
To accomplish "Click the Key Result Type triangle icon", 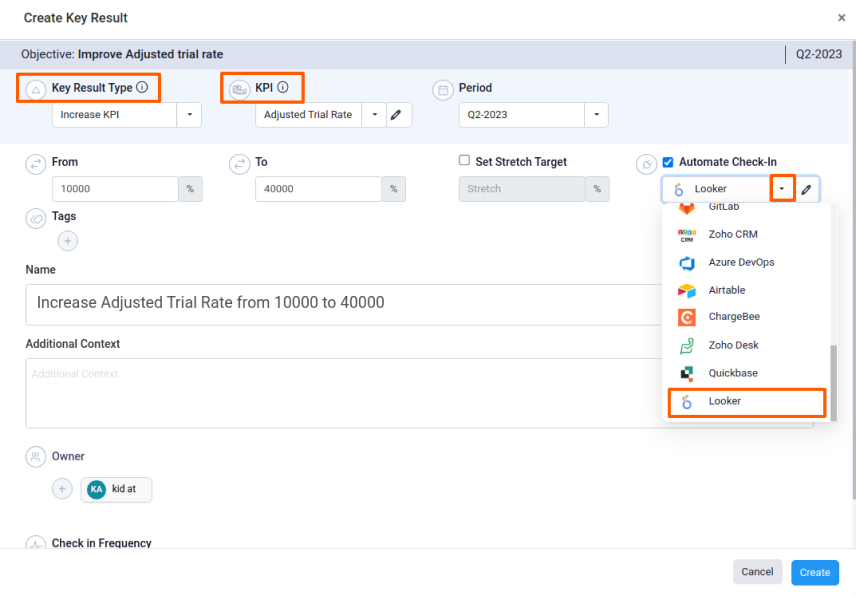I will (36, 90).
